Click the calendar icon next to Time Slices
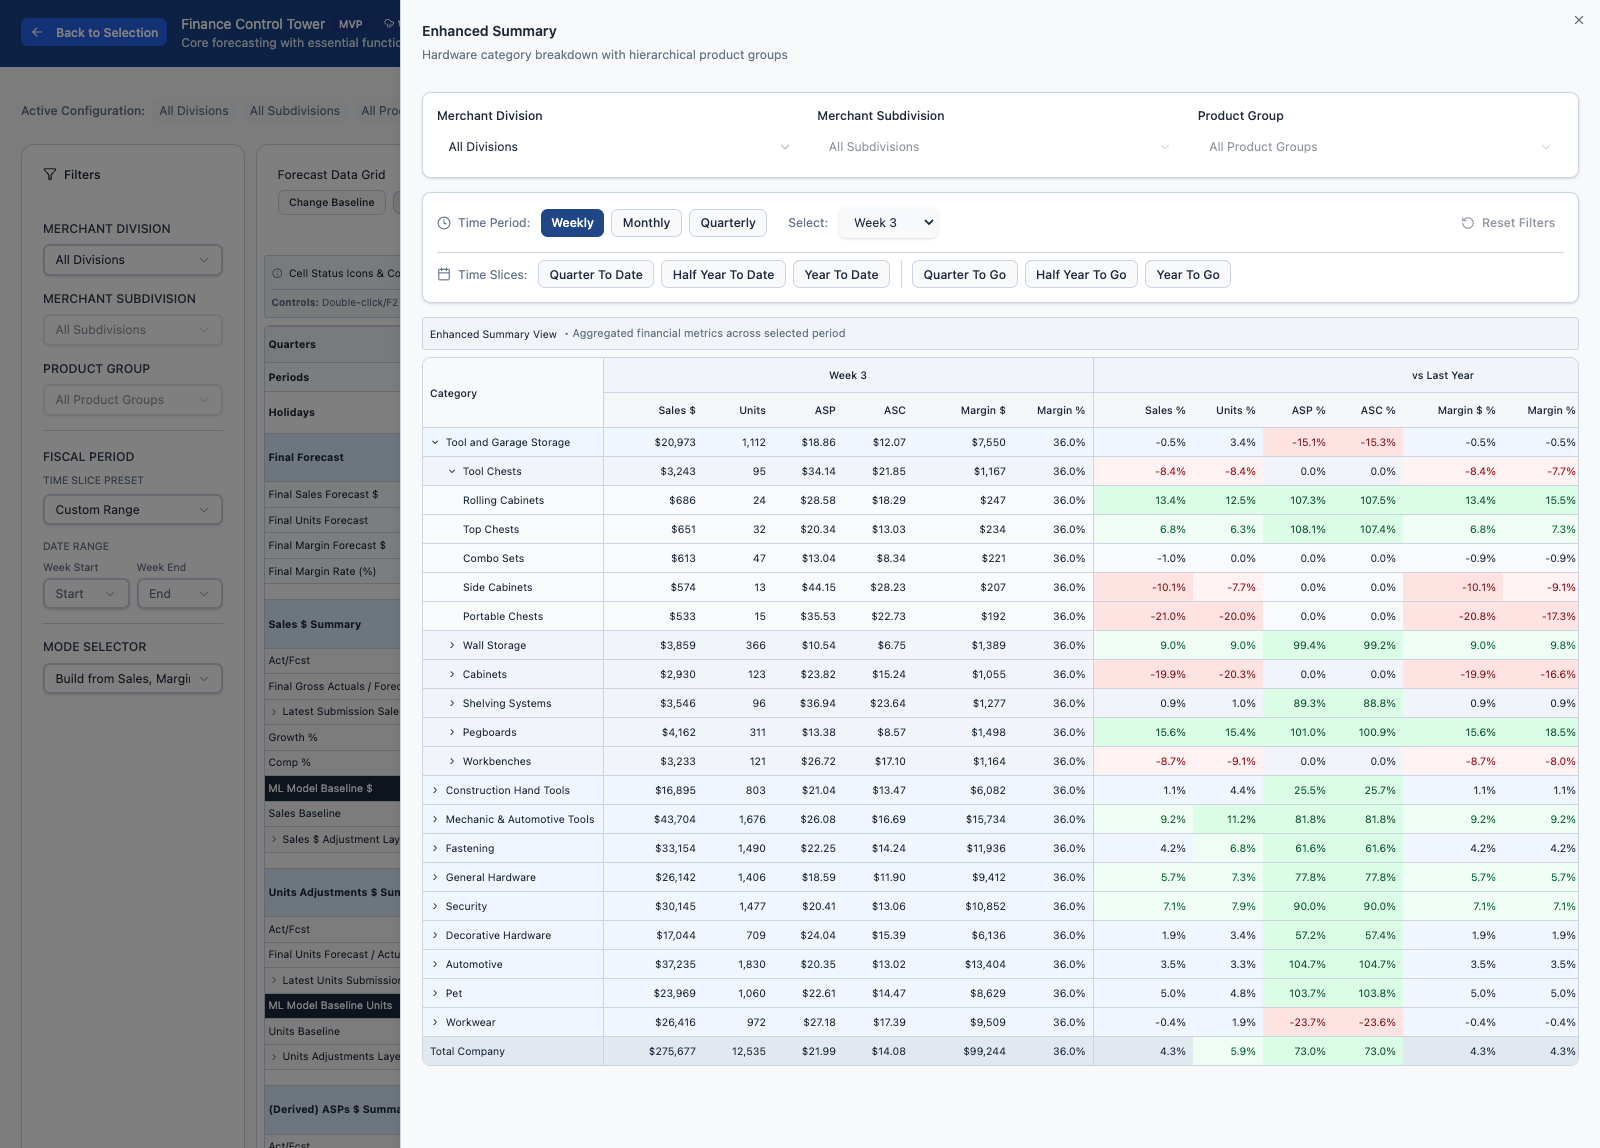1600x1148 pixels. coord(444,274)
